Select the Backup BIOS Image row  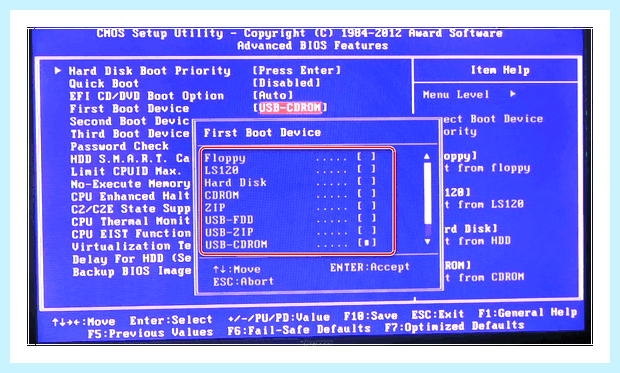[132, 272]
